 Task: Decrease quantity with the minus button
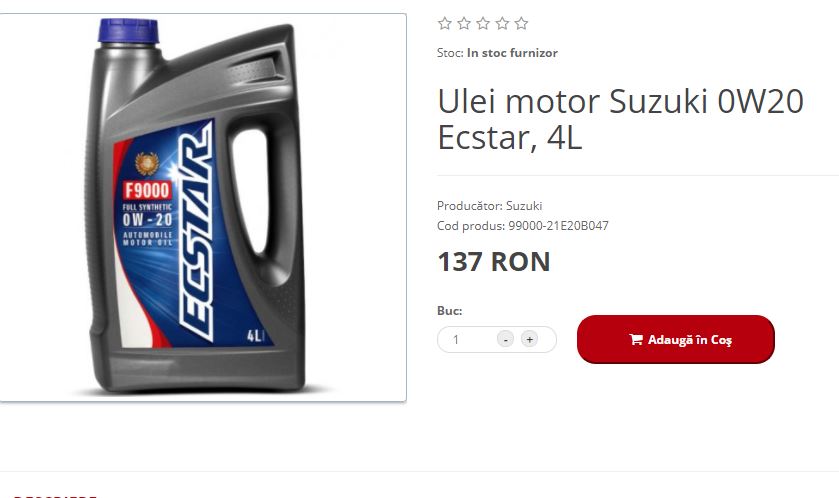pos(505,339)
